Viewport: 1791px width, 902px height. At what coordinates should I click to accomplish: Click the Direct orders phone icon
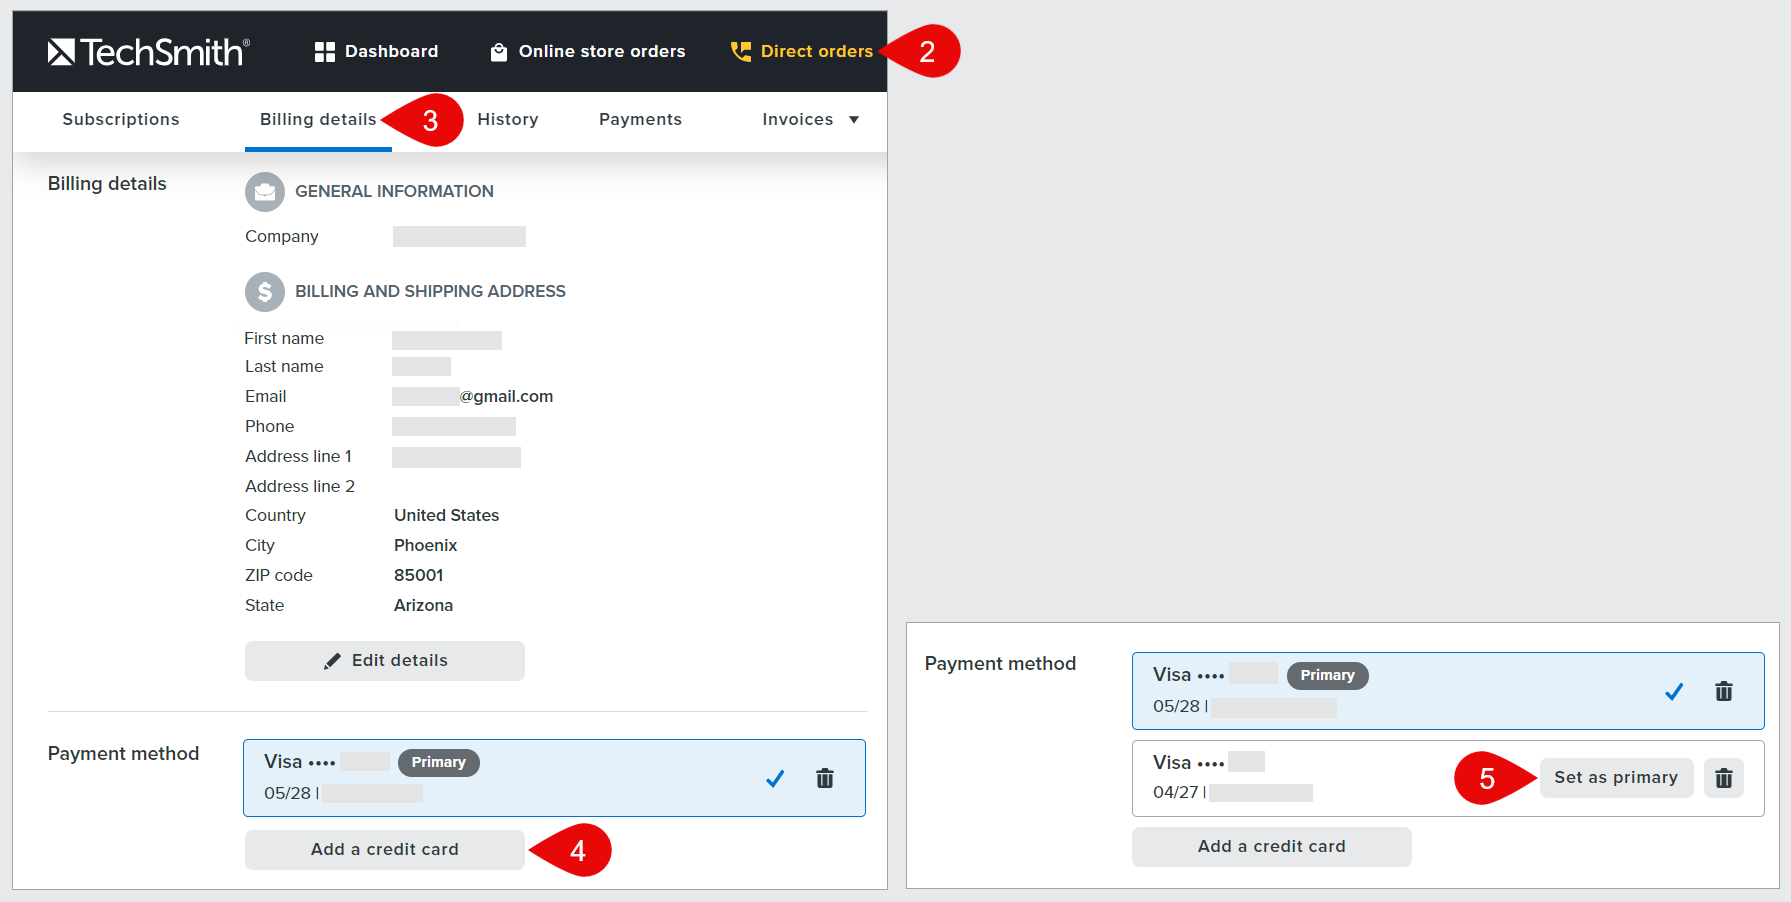pyautogui.click(x=741, y=52)
